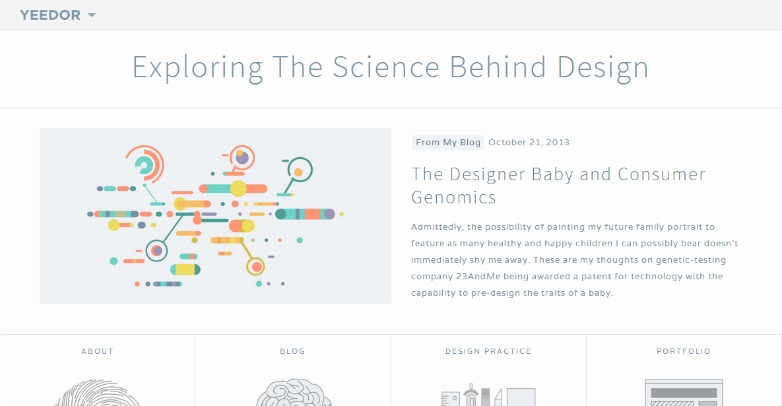
Task: Click the brain icon under Blog
Action: click(x=293, y=393)
